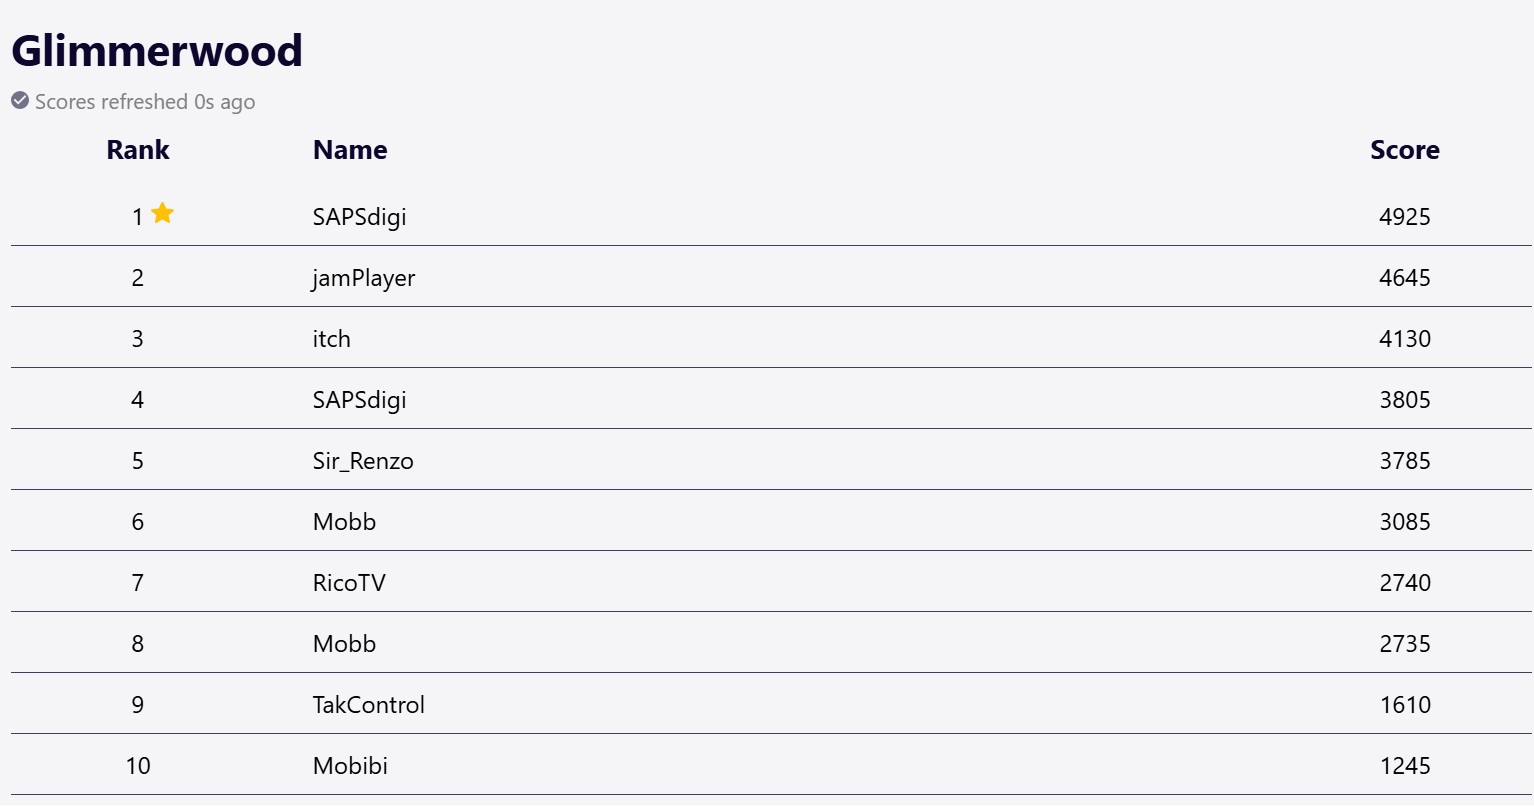
Task: Open Sir_Renzo player entry
Action: click(x=363, y=461)
